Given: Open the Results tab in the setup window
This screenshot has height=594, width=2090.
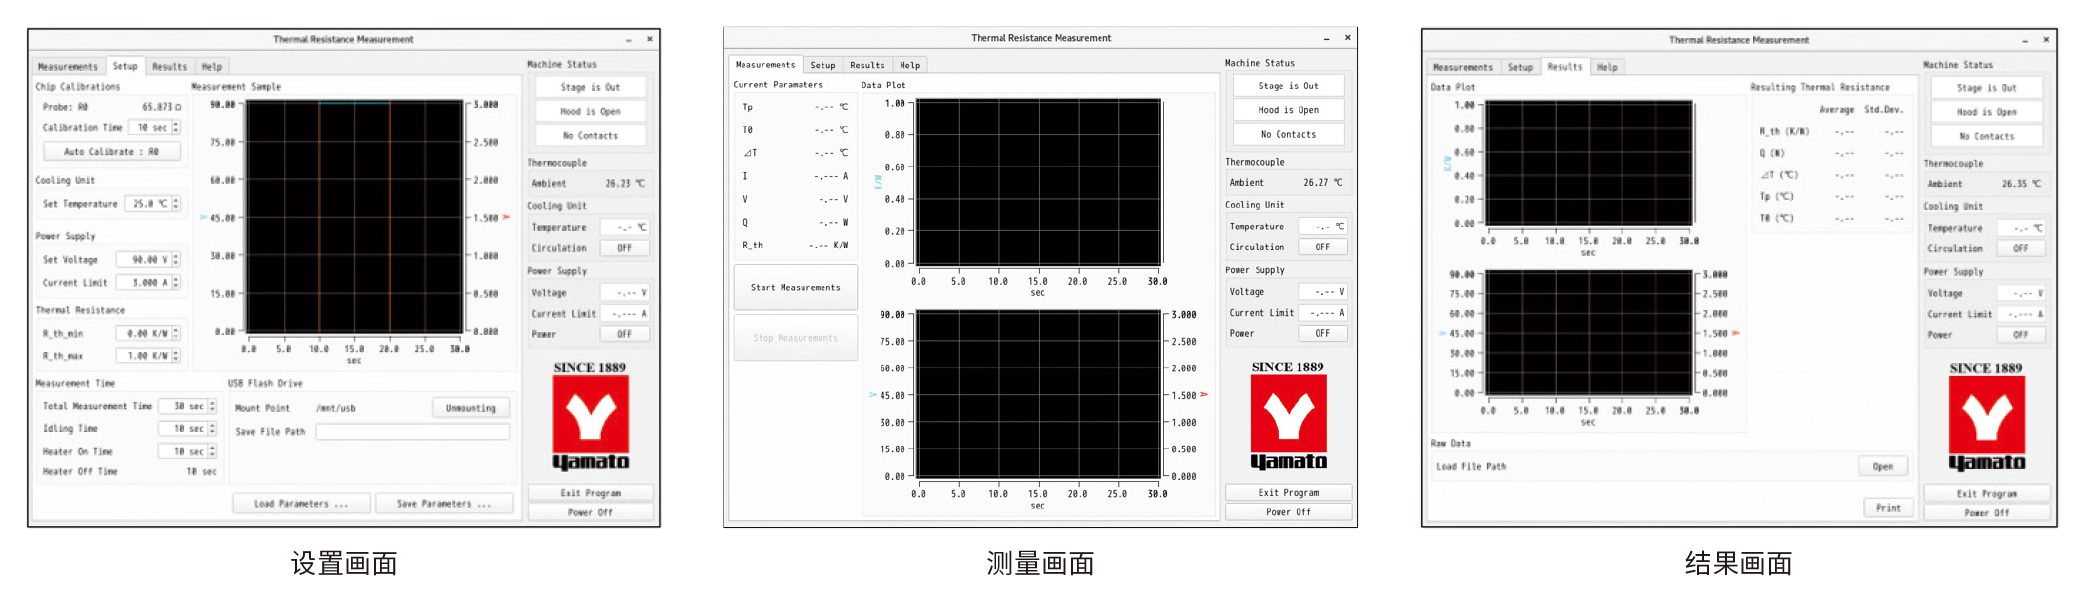Looking at the screenshot, I should (x=170, y=67).
